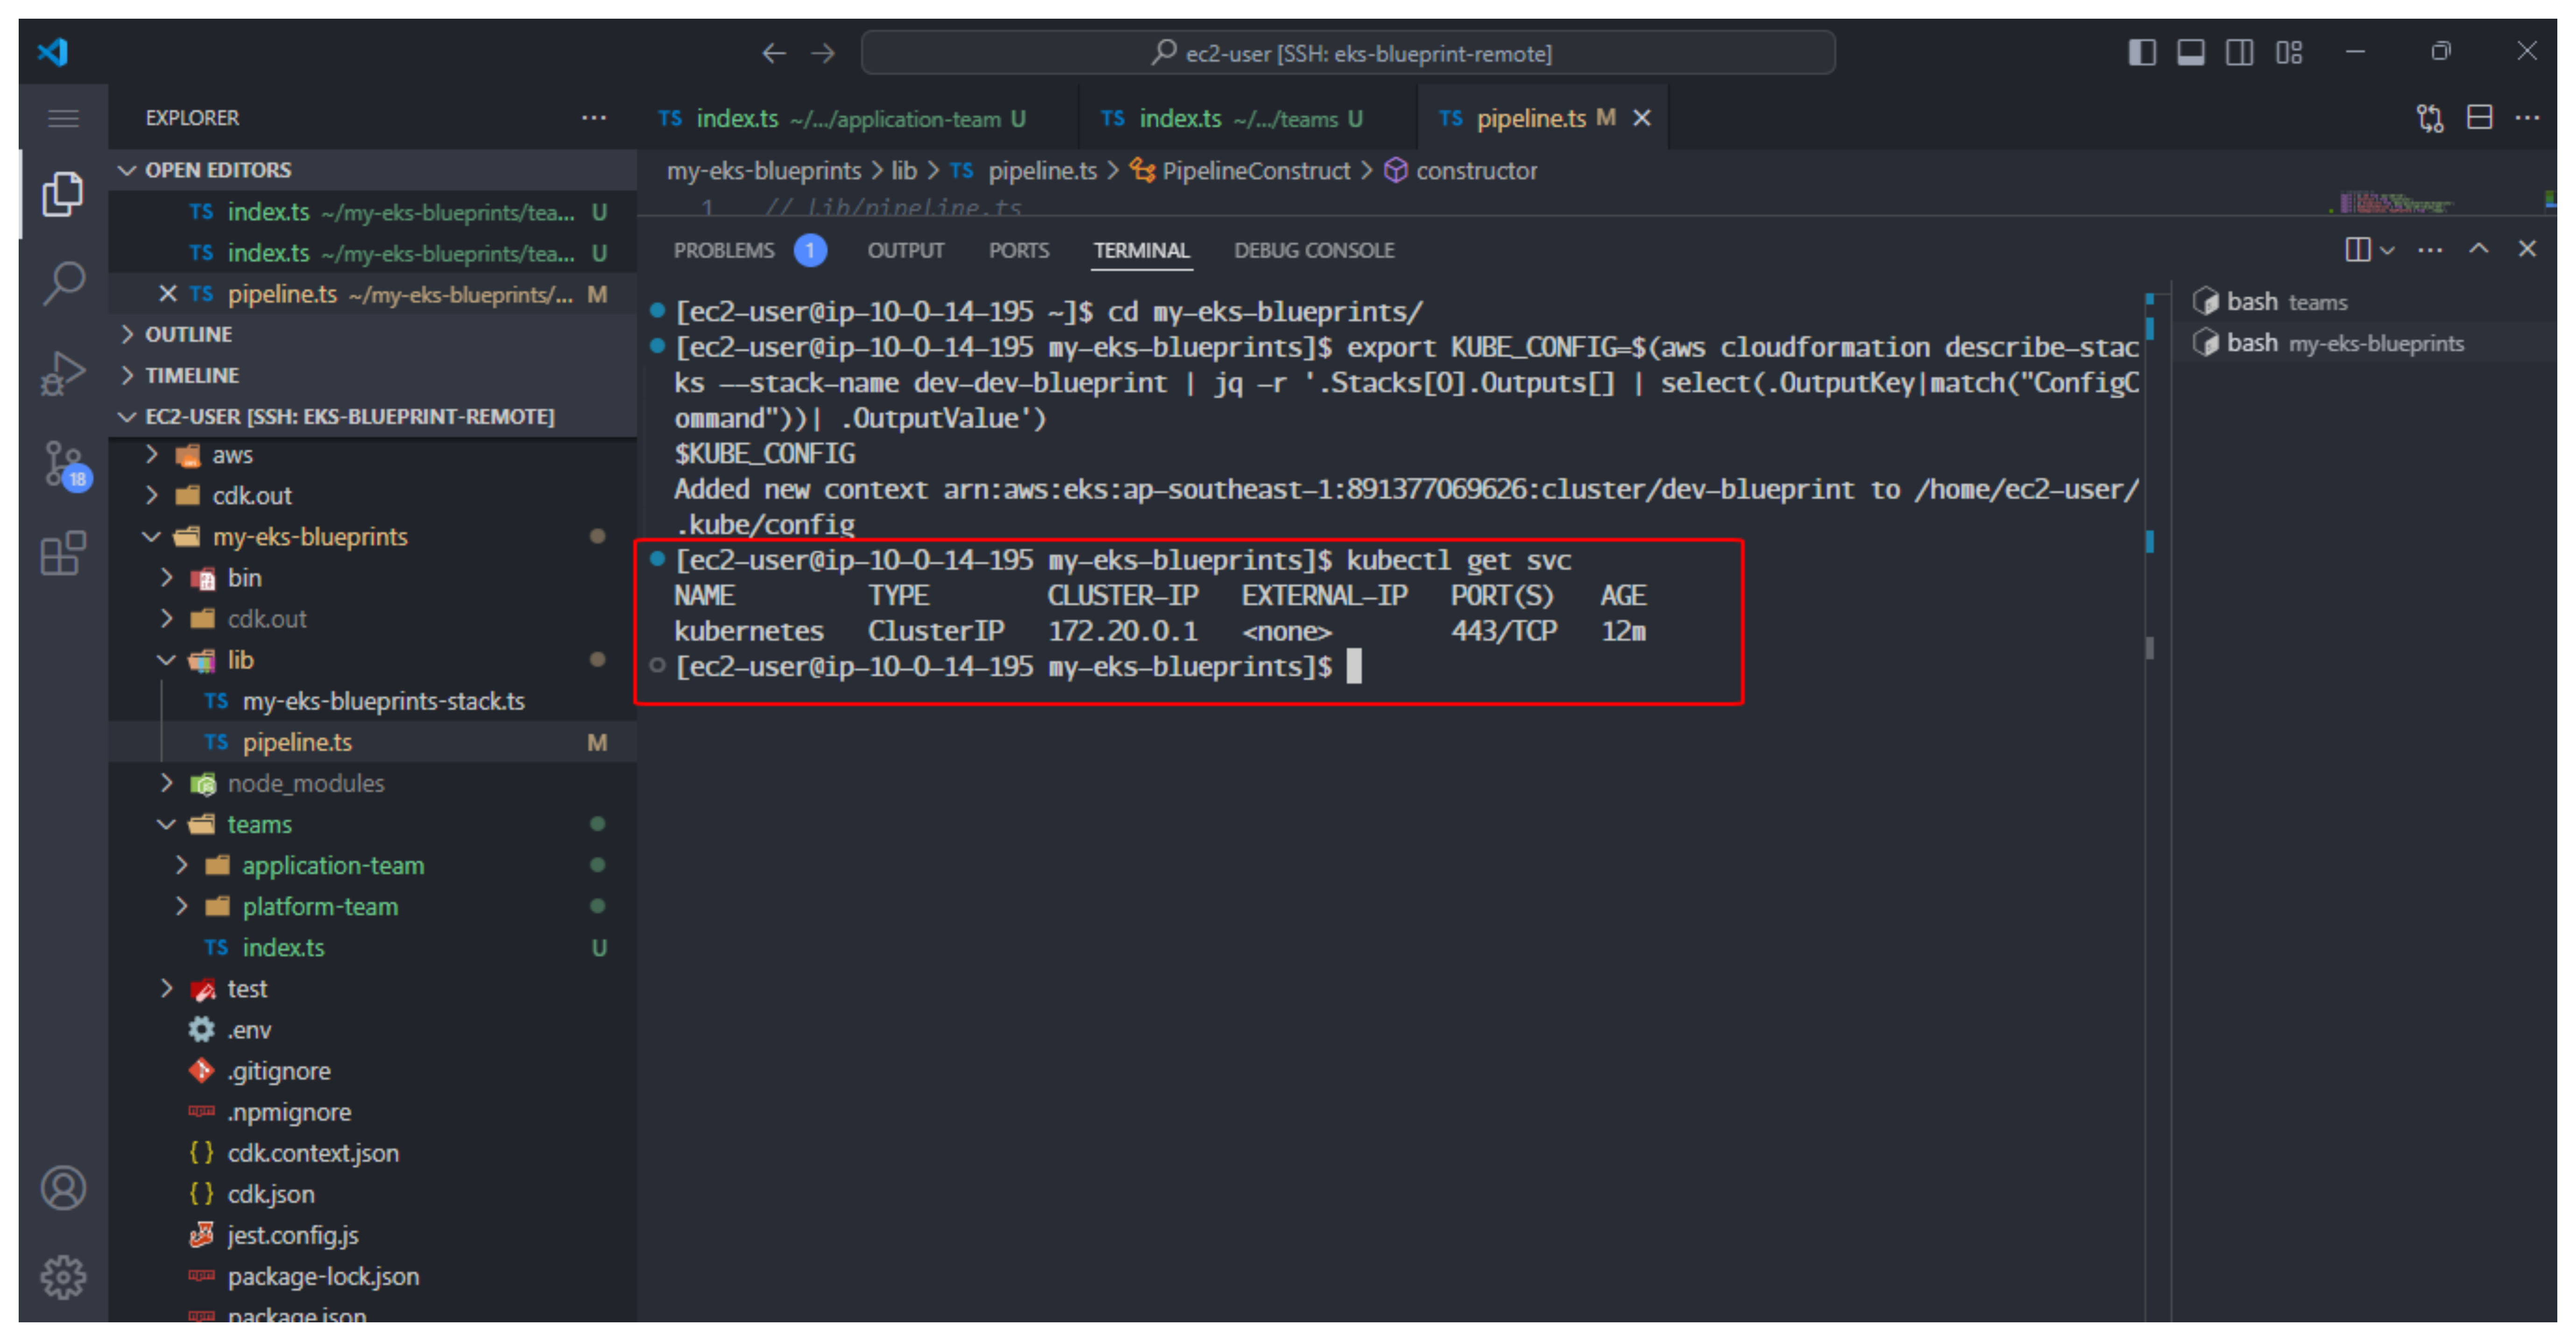The image size is (2576, 1341).
Task: Collapse the EC2-USER workspace section
Action: click(x=372, y=416)
